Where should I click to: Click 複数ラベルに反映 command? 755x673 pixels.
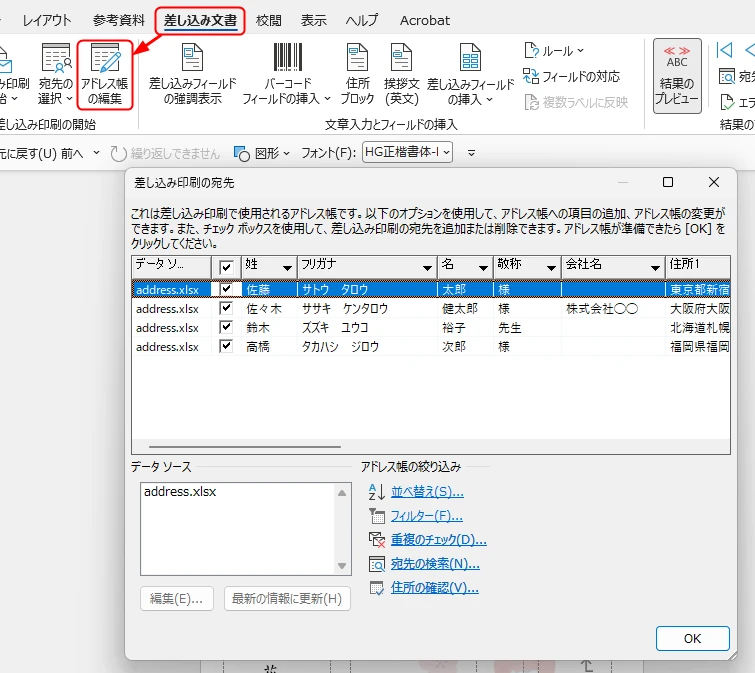pos(576,102)
